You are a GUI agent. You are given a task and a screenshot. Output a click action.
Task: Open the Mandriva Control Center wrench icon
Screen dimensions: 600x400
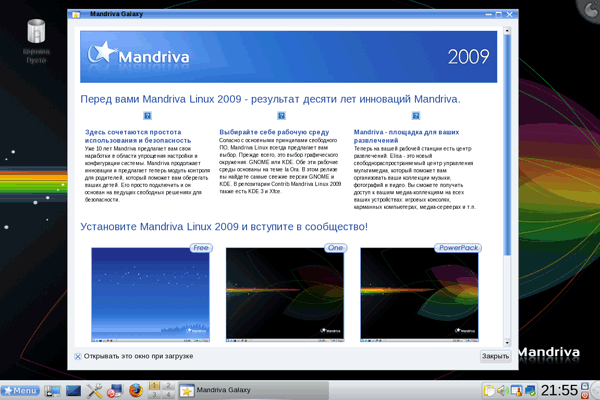click(x=94, y=390)
